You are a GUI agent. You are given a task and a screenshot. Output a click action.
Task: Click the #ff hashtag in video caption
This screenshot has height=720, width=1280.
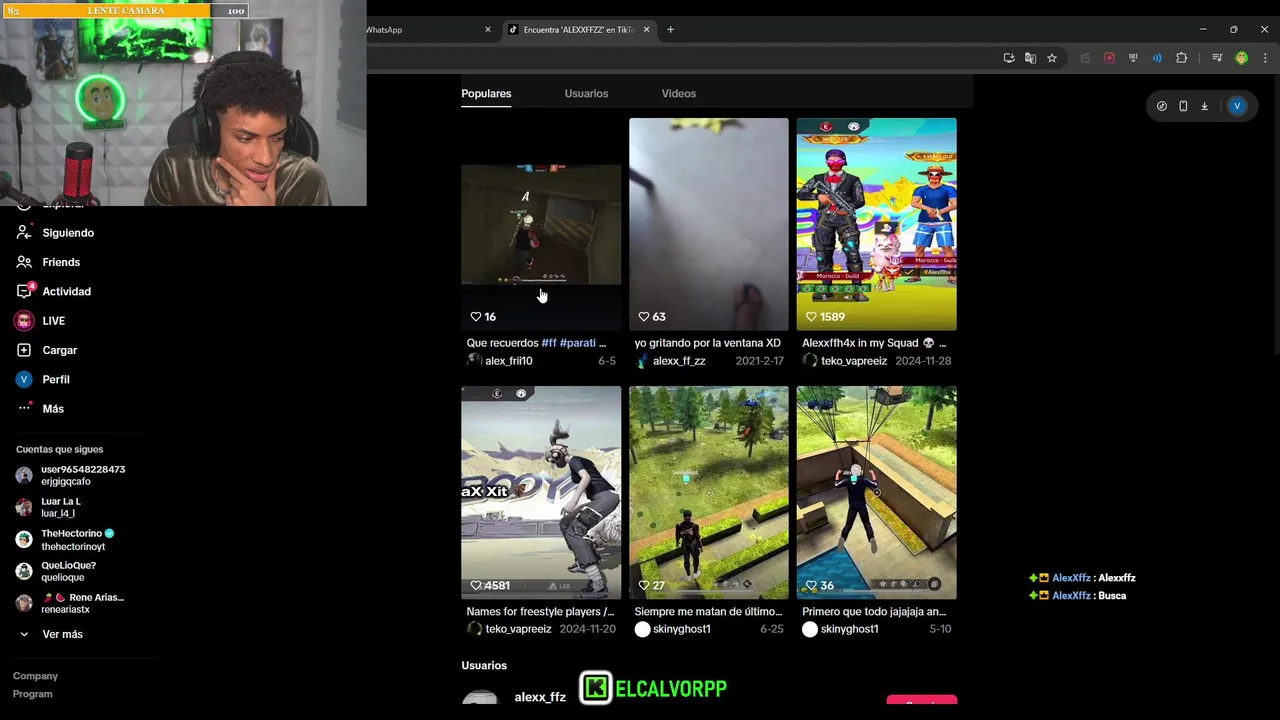pyautogui.click(x=549, y=343)
